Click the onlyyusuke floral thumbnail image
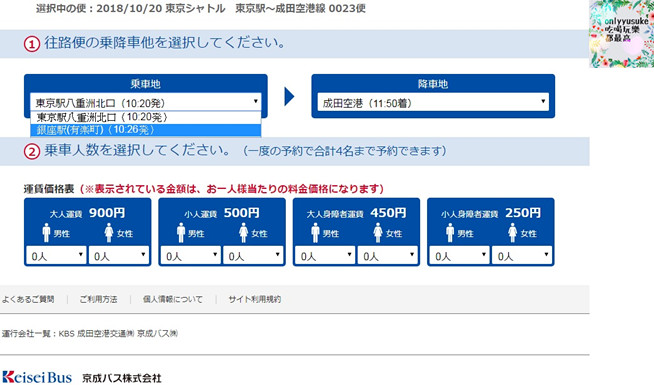This screenshot has height=385, width=654. point(621,34)
